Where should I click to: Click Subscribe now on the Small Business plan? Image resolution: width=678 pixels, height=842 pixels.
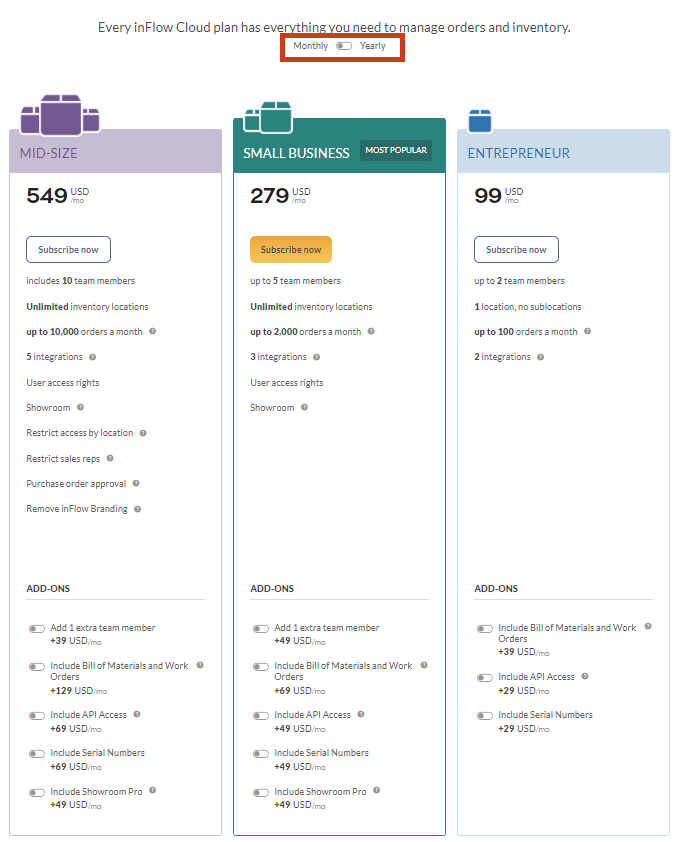[x=291, y=250]
